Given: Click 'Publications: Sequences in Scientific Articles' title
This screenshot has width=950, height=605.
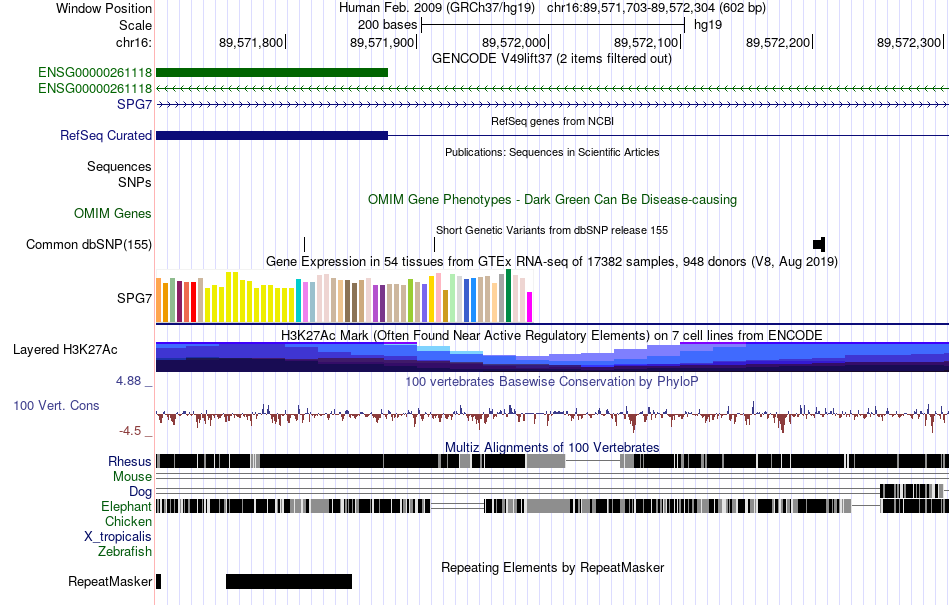Looking at the screenshot, I should click(552, 153).
